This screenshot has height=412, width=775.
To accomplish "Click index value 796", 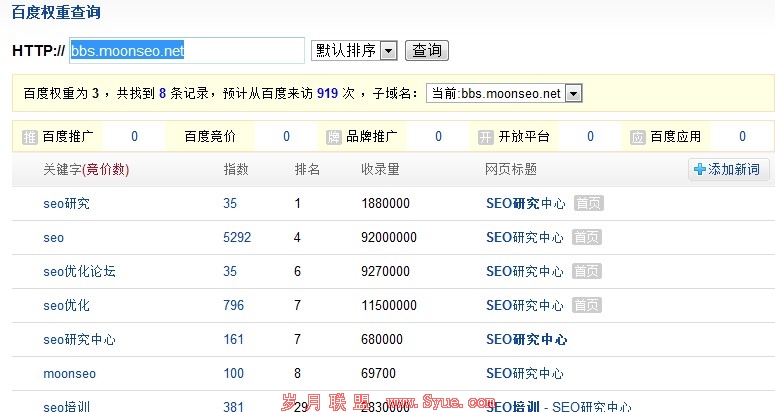I will (234, 305).
